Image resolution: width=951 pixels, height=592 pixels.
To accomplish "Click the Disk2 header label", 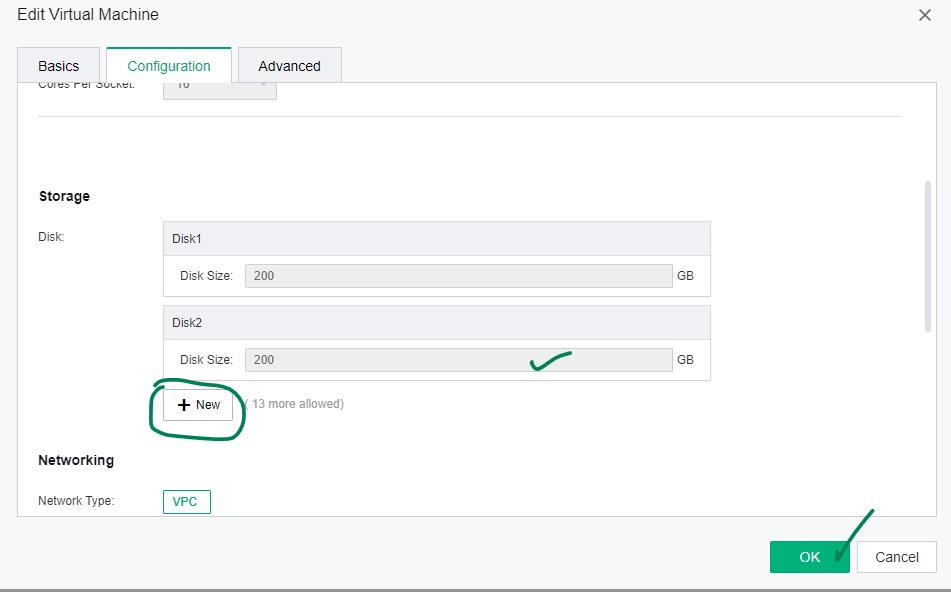I will (x=187, y=323).
